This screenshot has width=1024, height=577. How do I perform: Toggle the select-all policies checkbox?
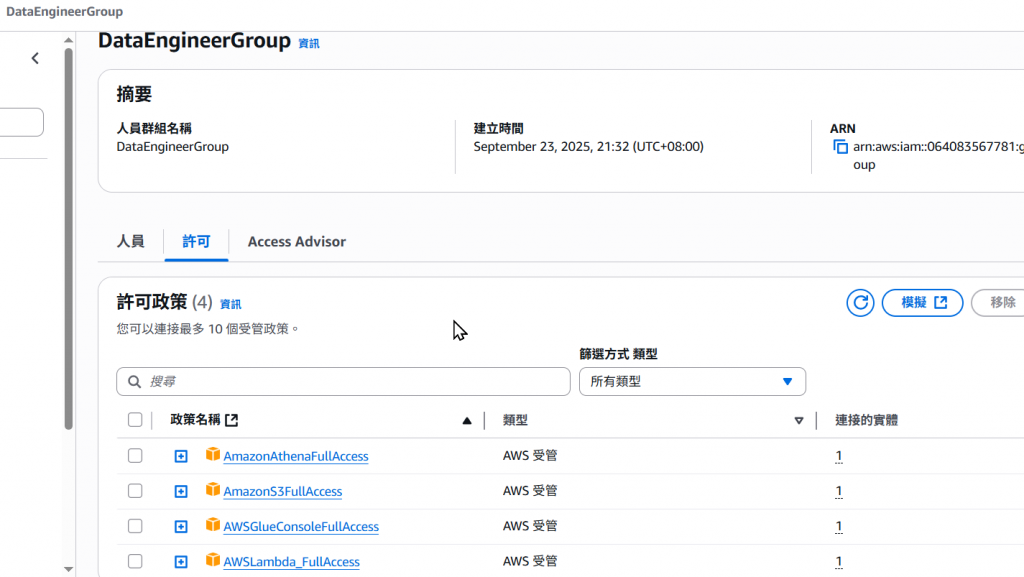tap(135, 420)
